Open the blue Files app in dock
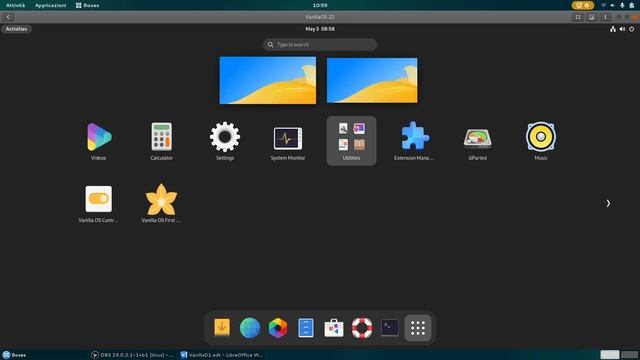This screenshot has height=360, width=640. [306, 328]
